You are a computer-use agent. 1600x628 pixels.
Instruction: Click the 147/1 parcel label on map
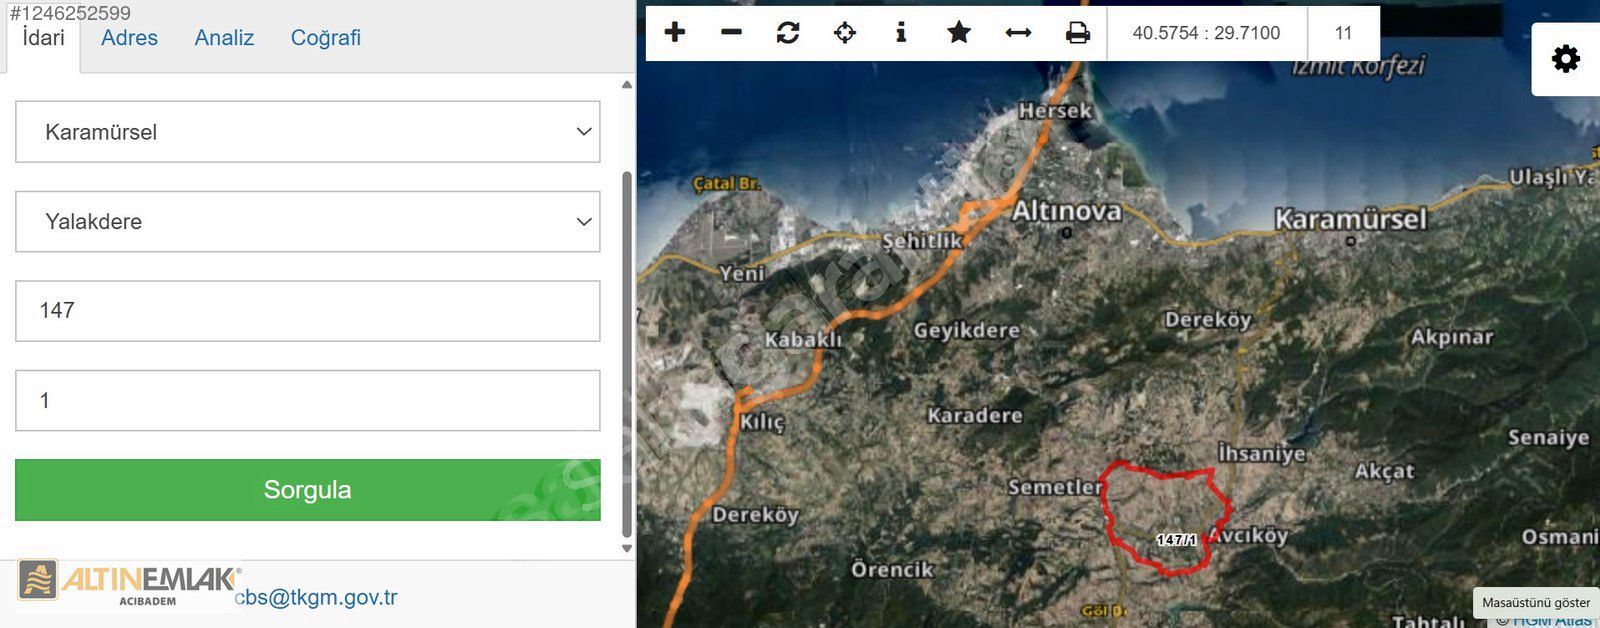tap(1176, 540)
